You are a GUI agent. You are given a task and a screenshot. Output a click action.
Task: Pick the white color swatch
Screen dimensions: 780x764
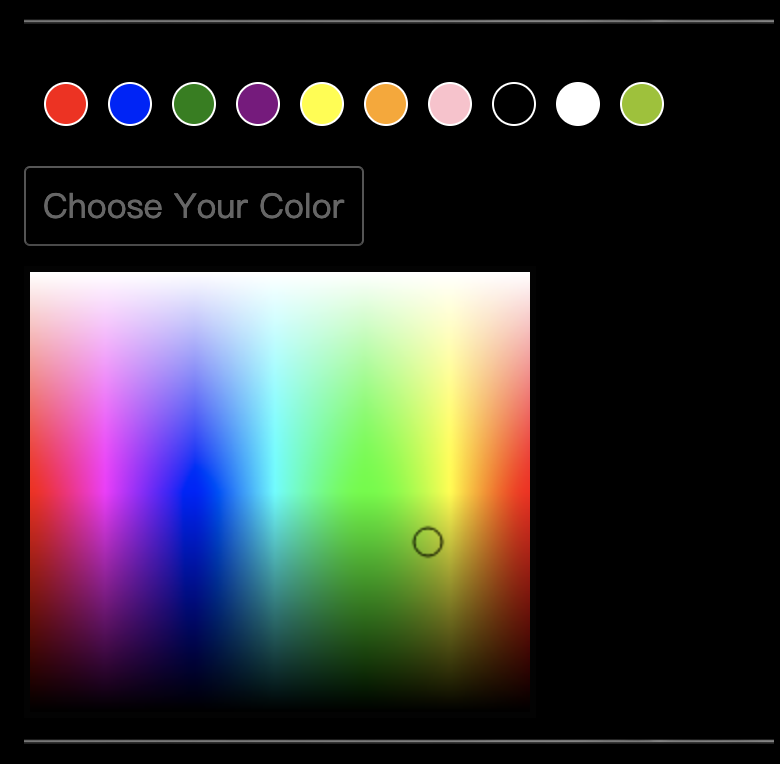578,104
